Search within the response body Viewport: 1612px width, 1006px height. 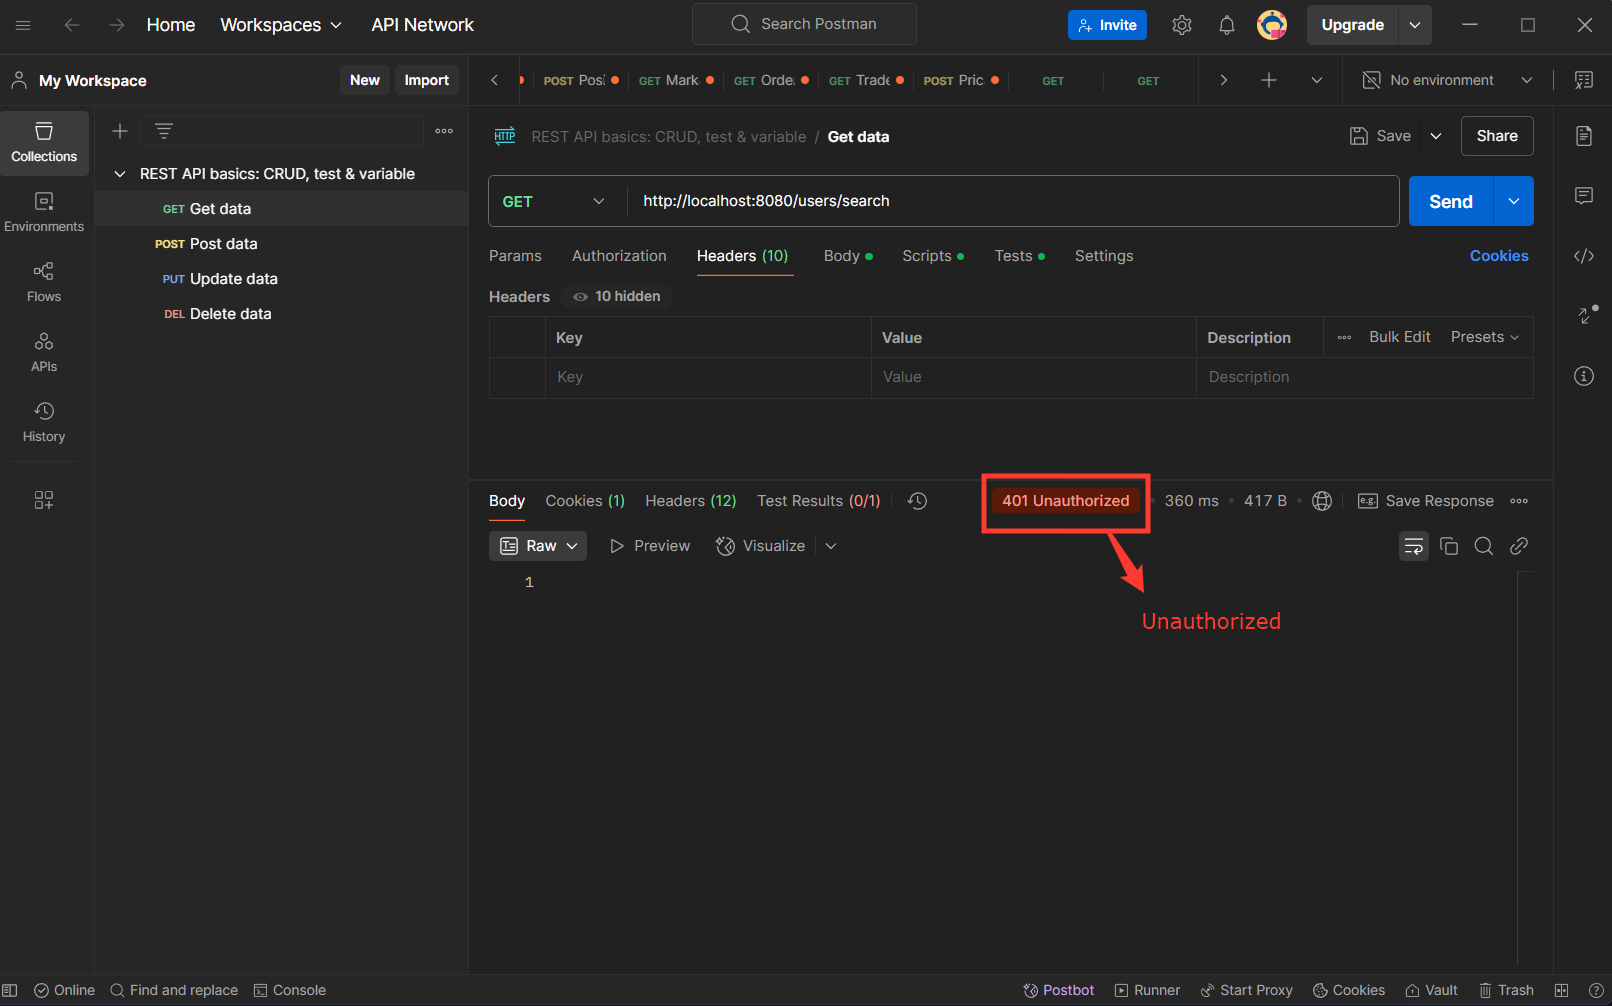coord(1484,546)
